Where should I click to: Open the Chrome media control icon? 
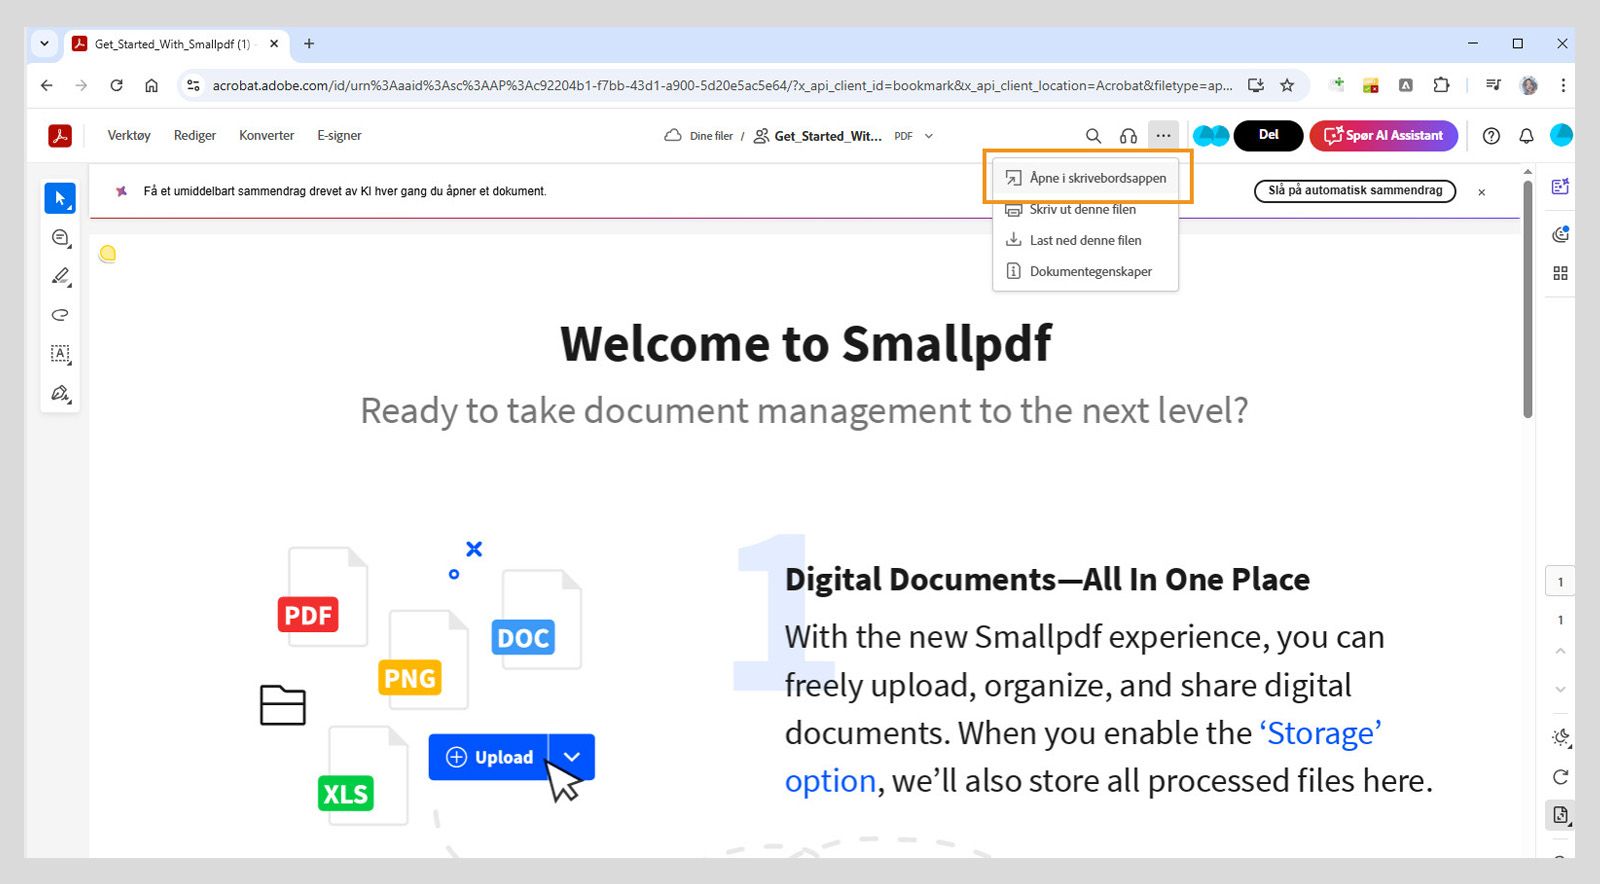[1493, 85]
